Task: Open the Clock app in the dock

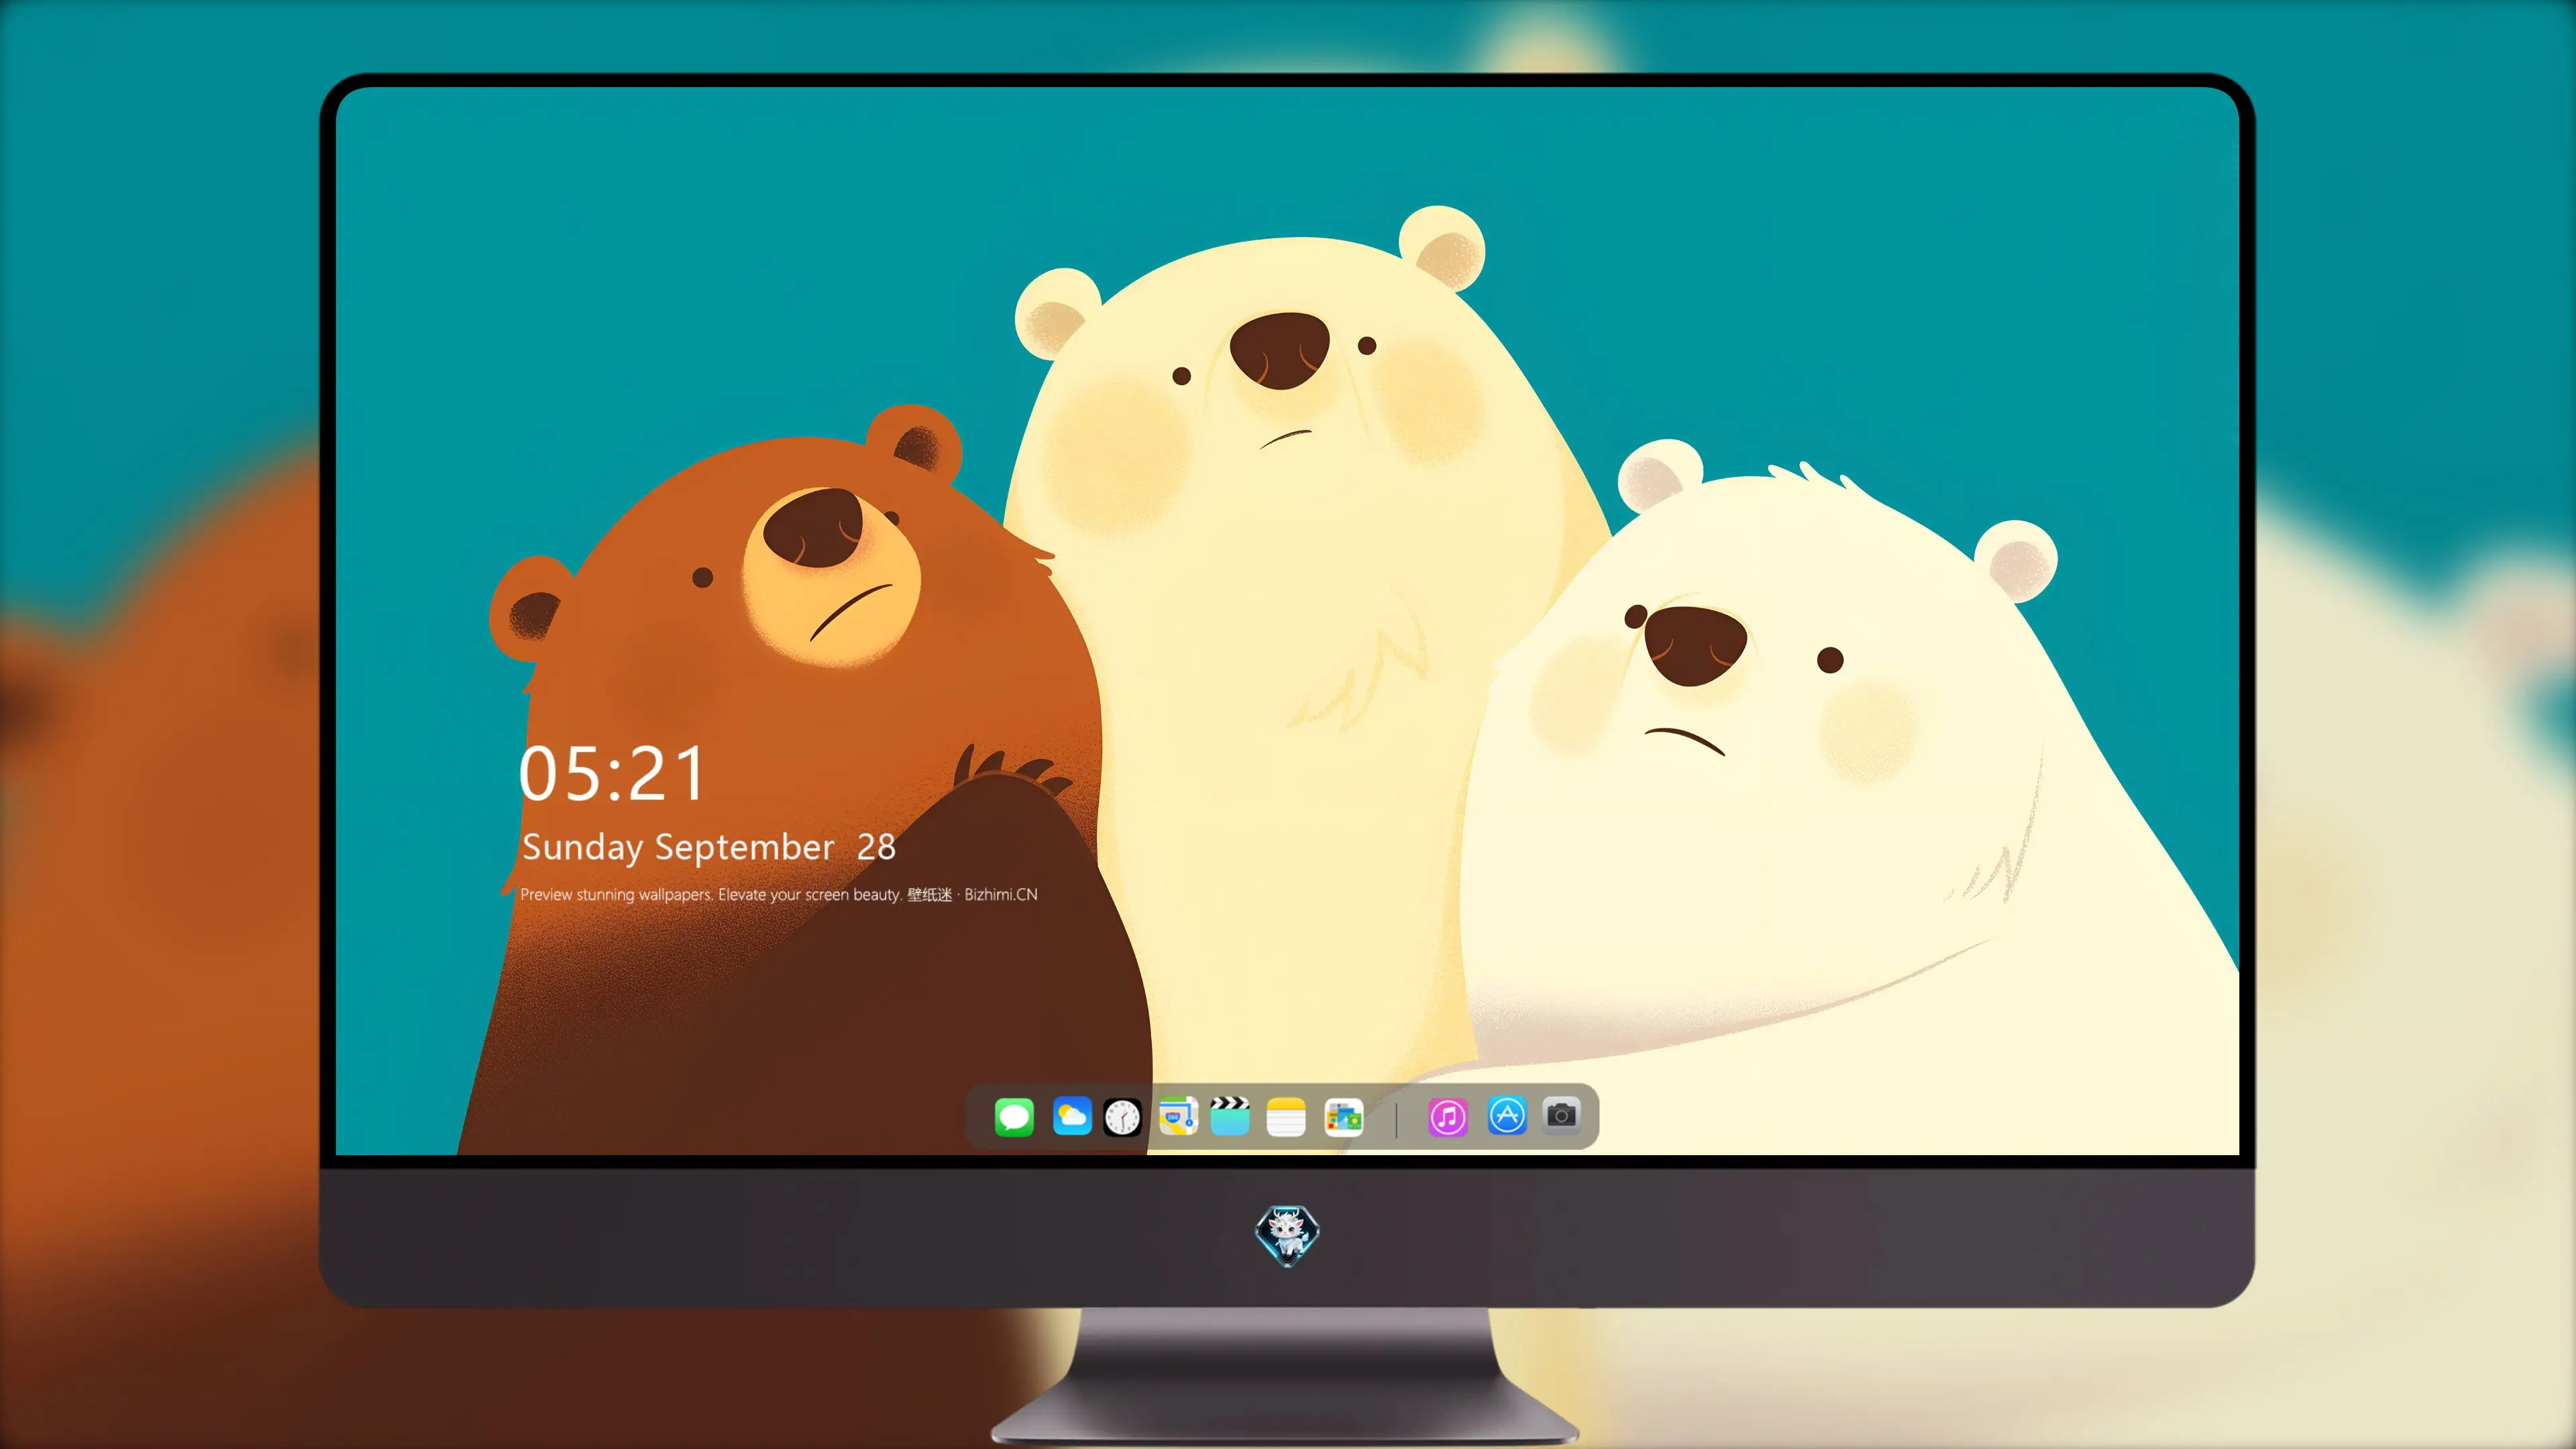Action: pyautogui.click(x=1122, y=1117)
